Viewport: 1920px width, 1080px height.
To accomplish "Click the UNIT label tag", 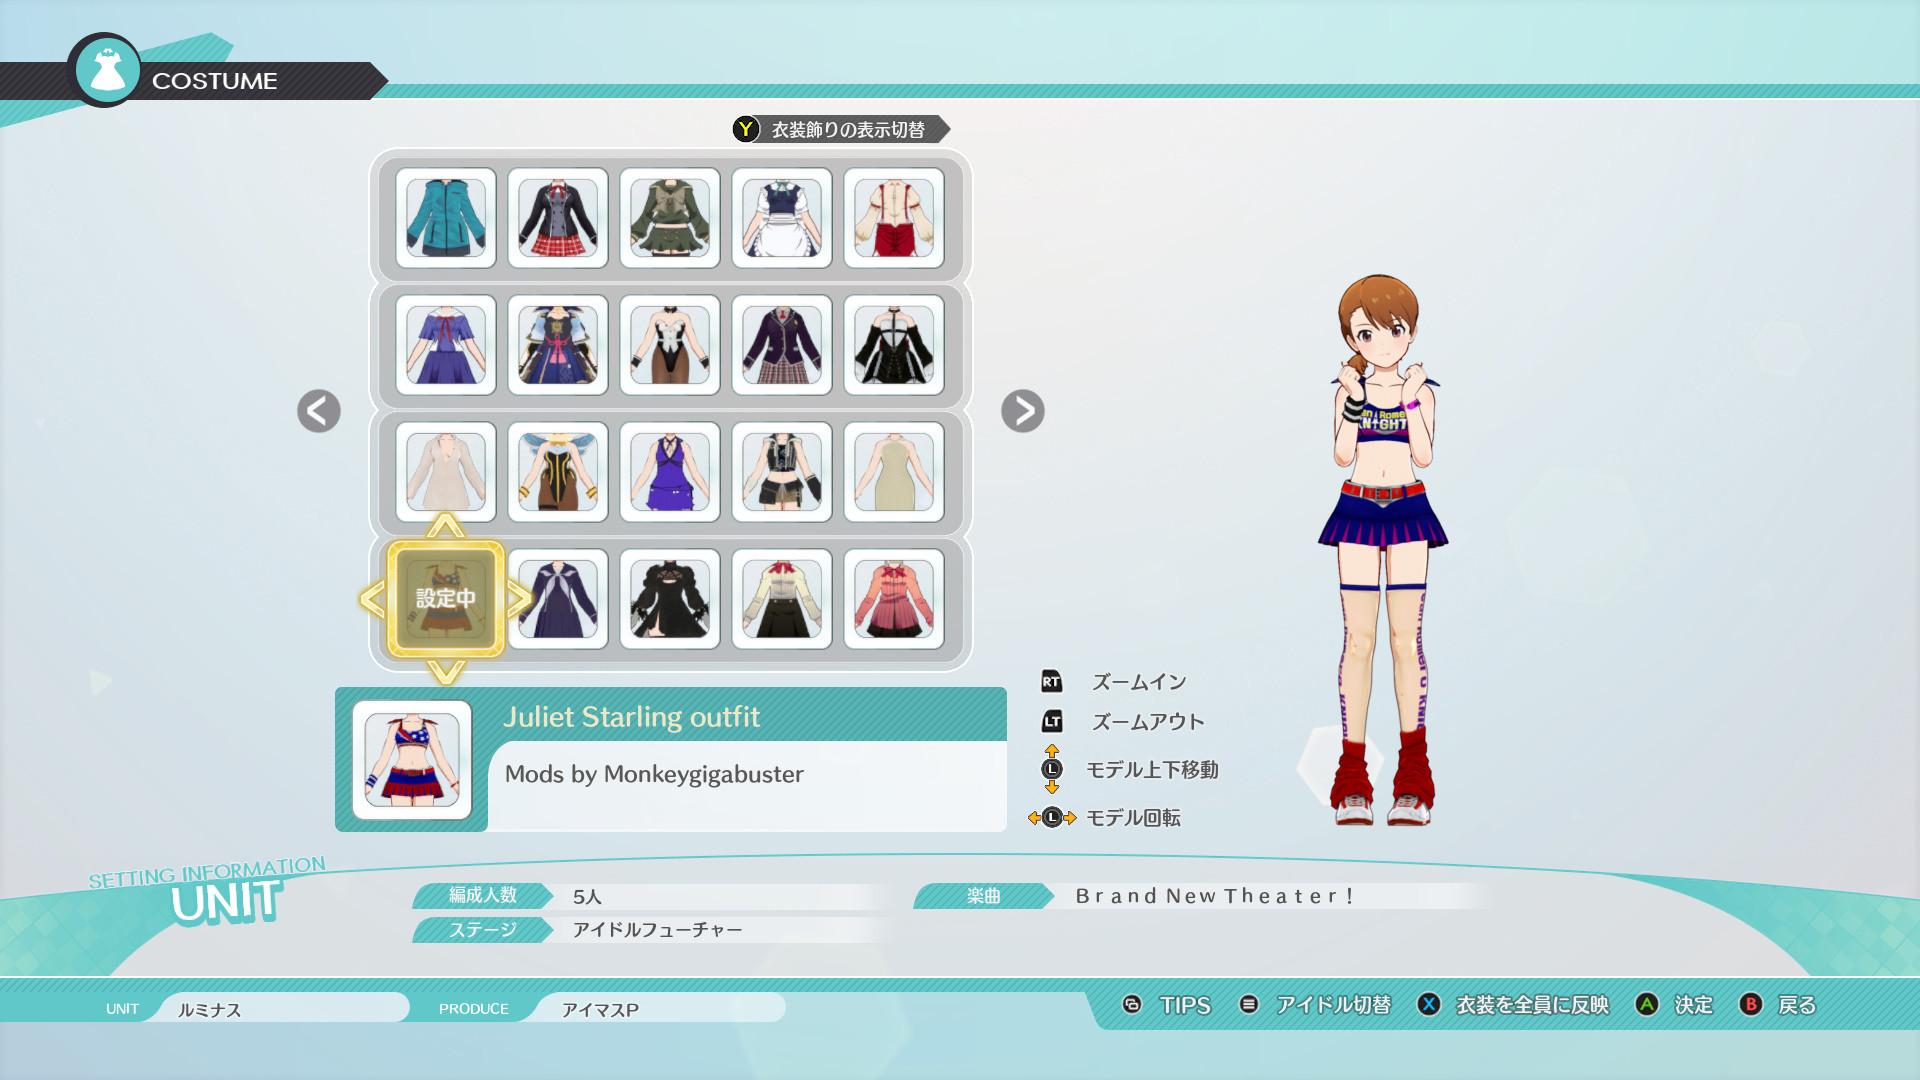I will tap(122, 1009).
